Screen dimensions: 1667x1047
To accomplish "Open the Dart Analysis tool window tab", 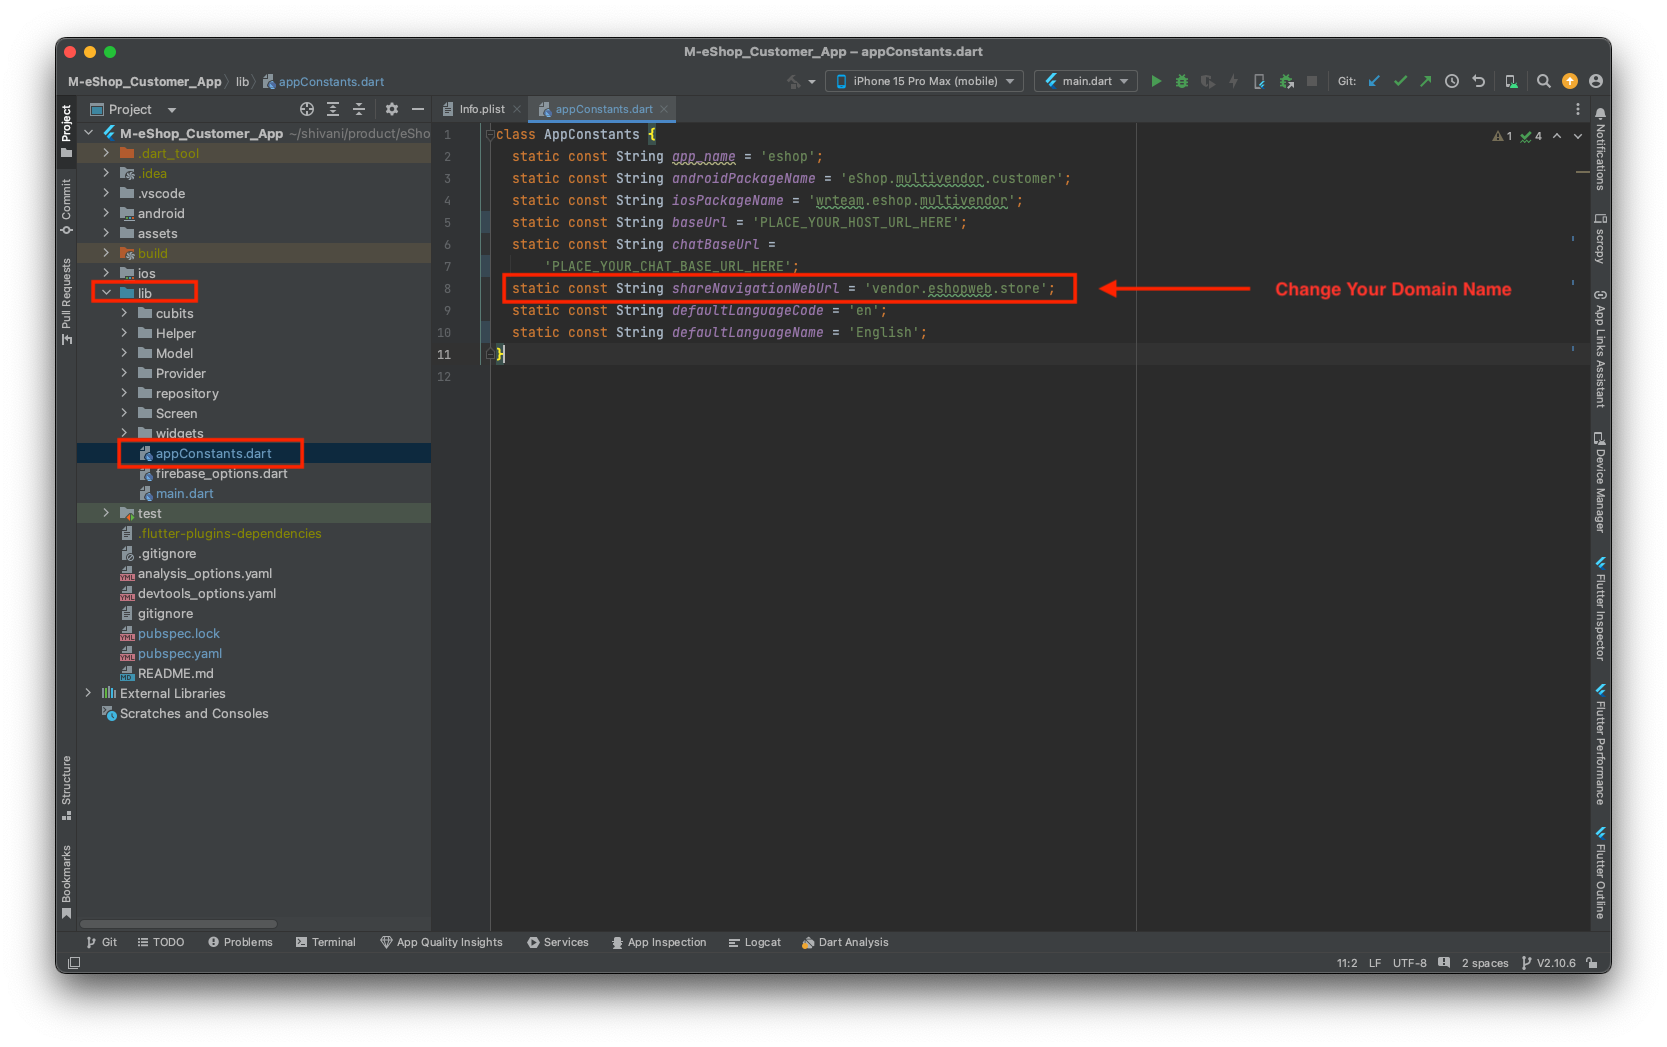I will pyautogui.click(x=844, y=942).
